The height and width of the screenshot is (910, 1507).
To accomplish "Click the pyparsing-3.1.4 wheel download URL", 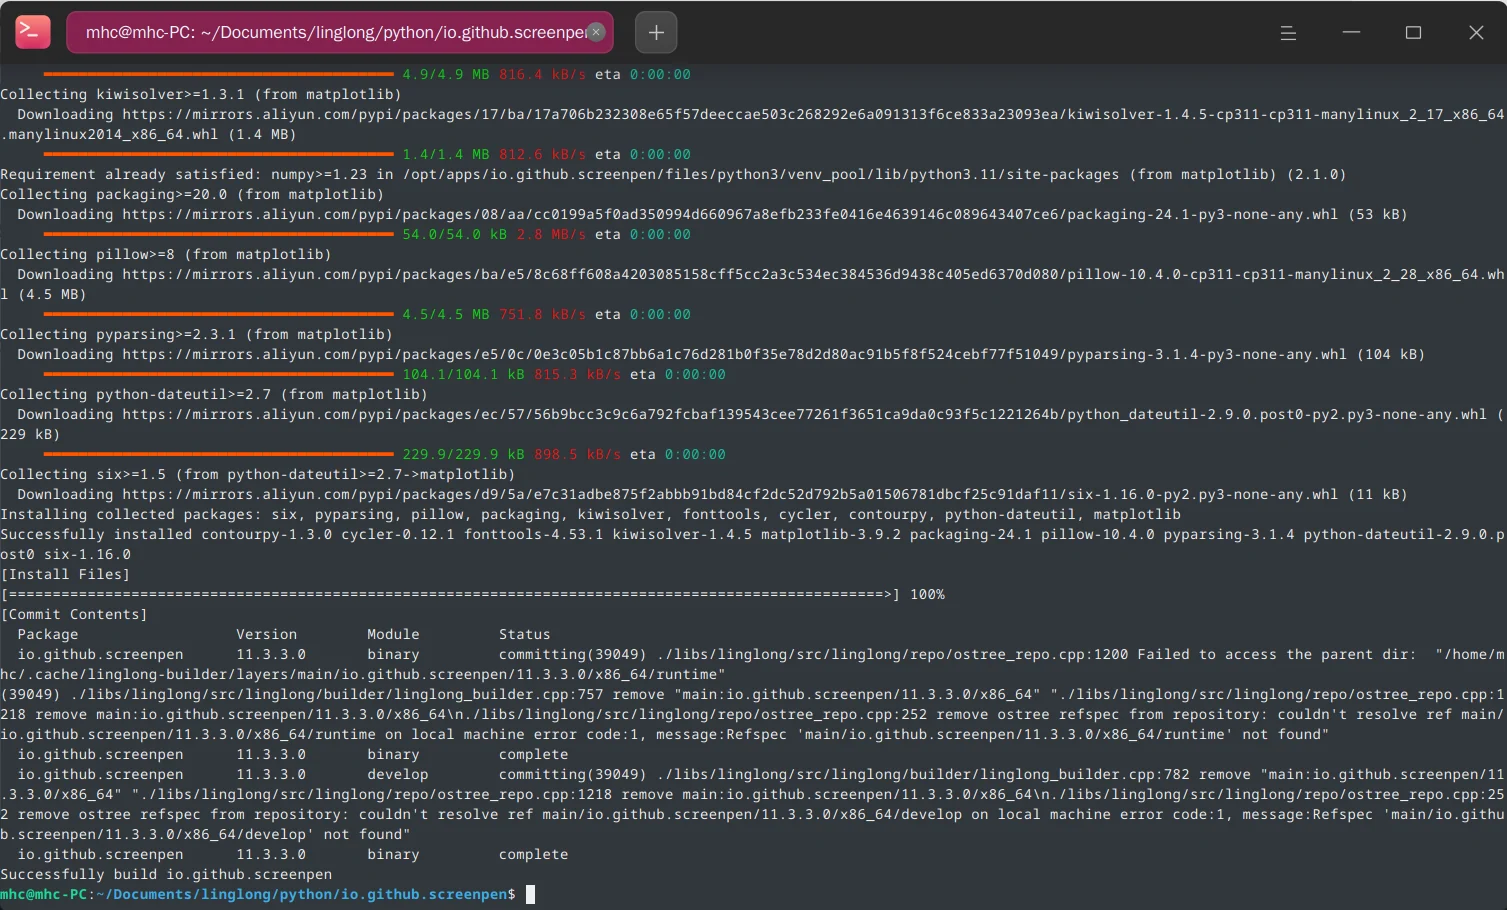I will tap(735, 354).
